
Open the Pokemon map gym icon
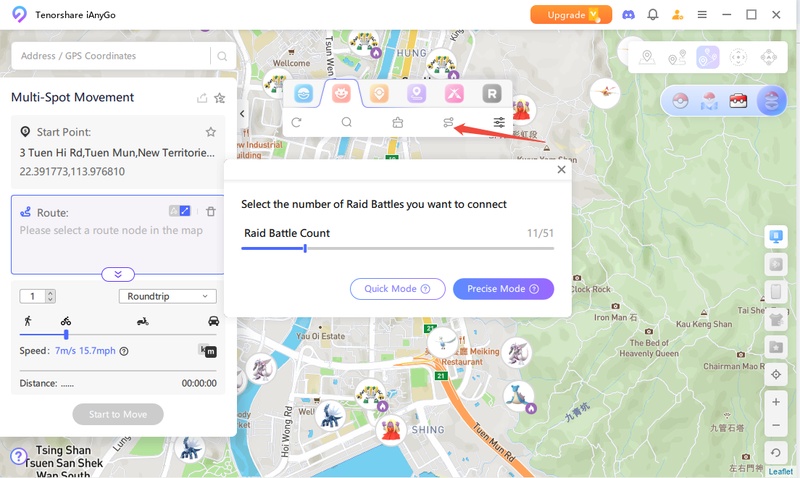pyautogui.click(x=709, y=101)
